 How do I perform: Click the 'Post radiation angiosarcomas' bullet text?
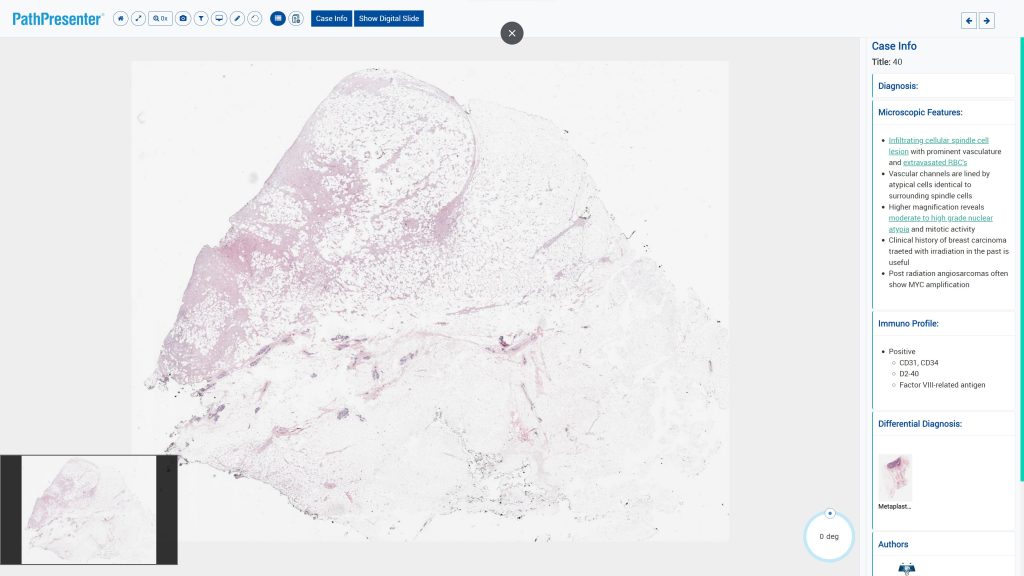948,280
